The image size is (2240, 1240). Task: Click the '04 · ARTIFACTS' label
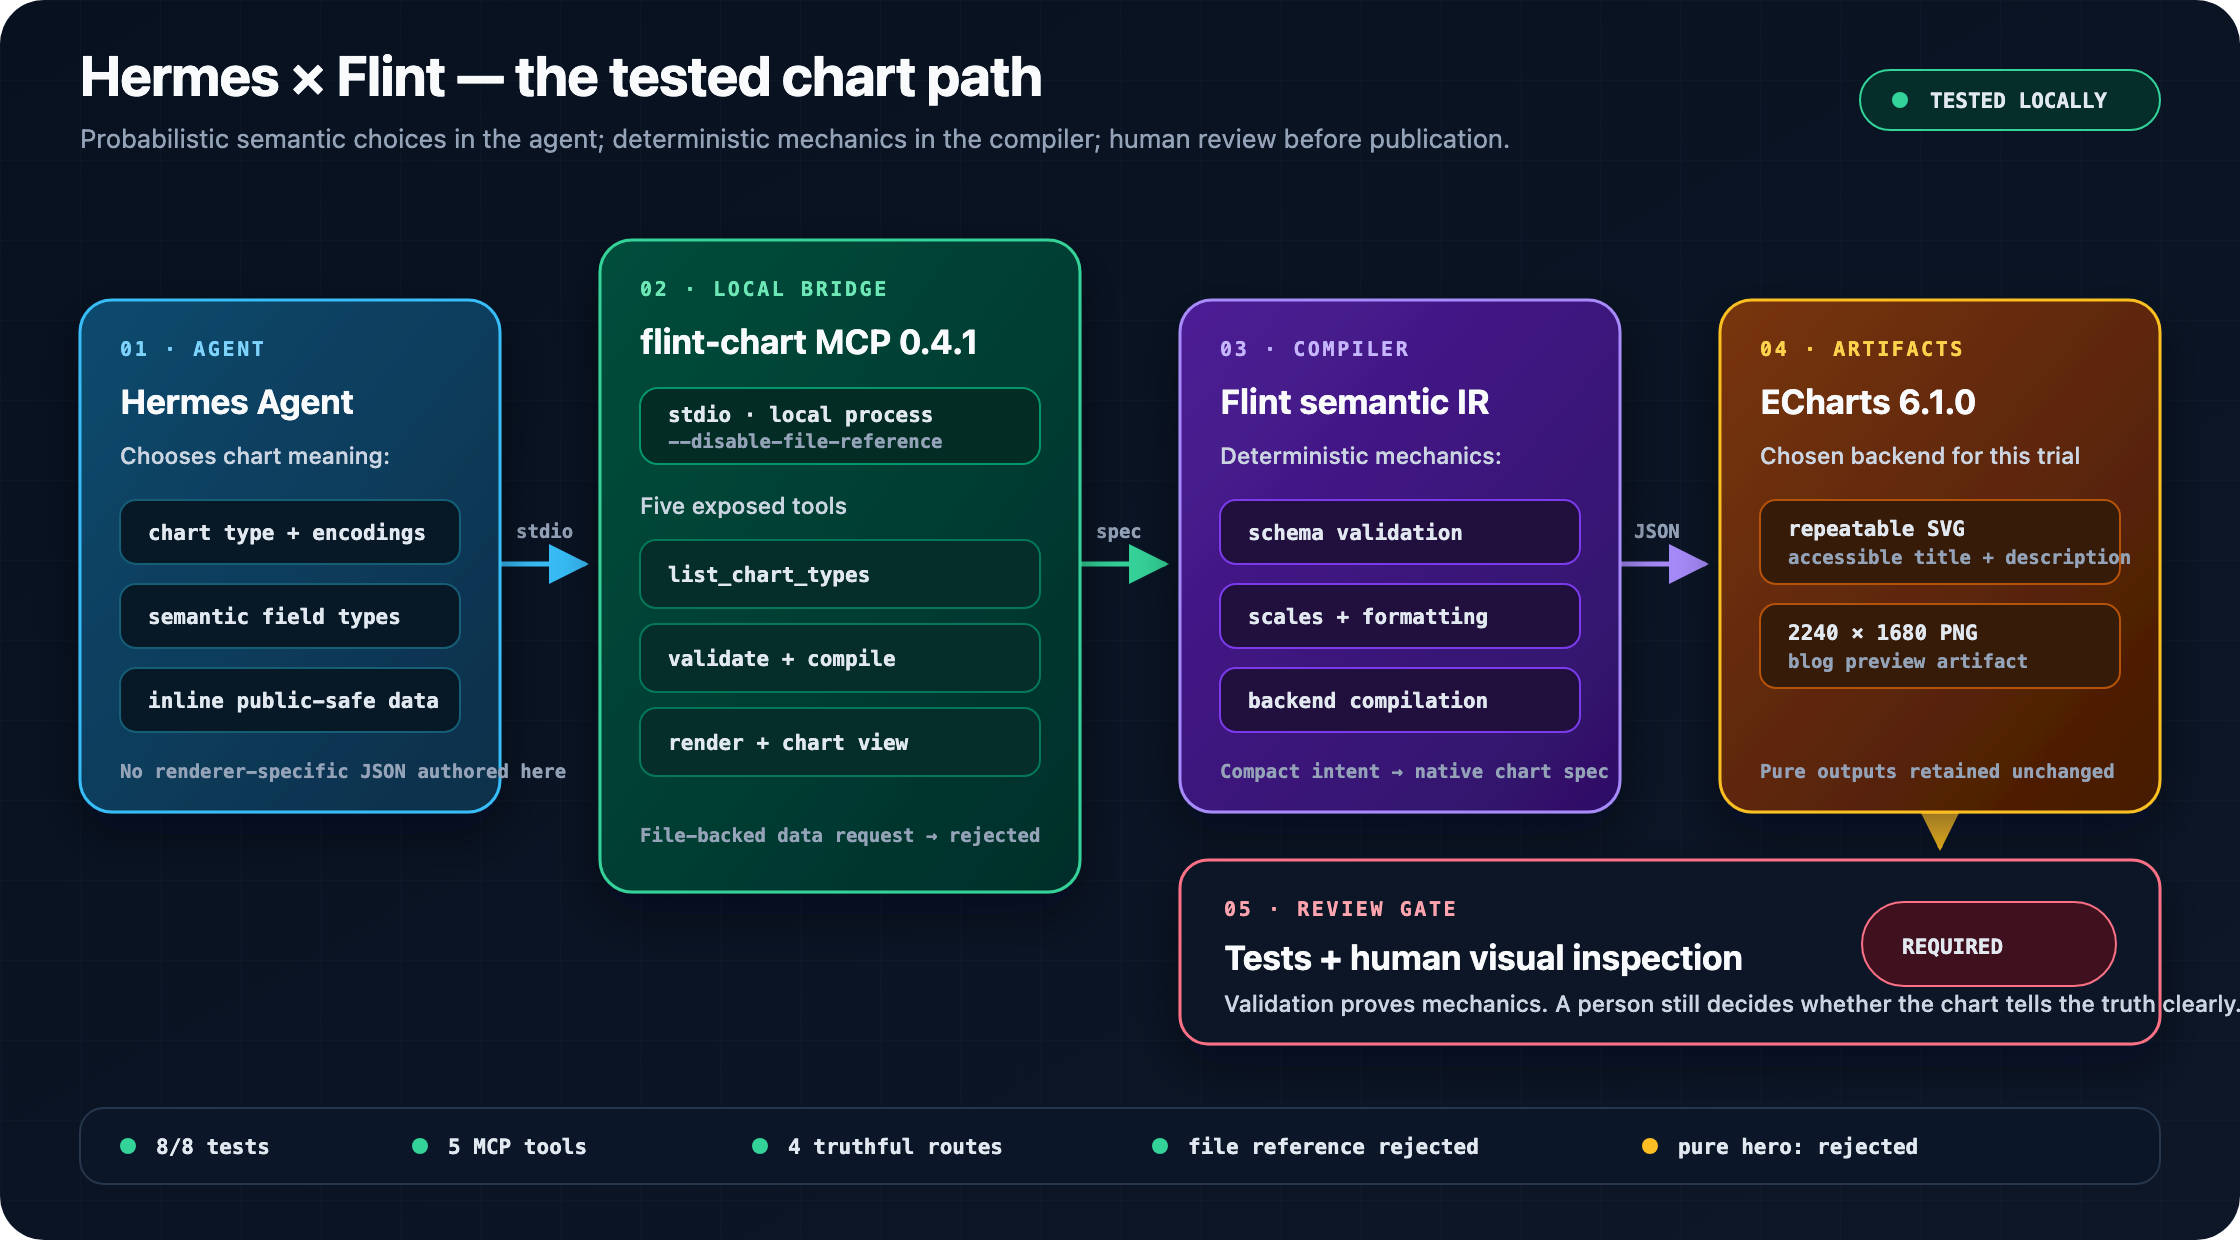(x=1861, y=349)
